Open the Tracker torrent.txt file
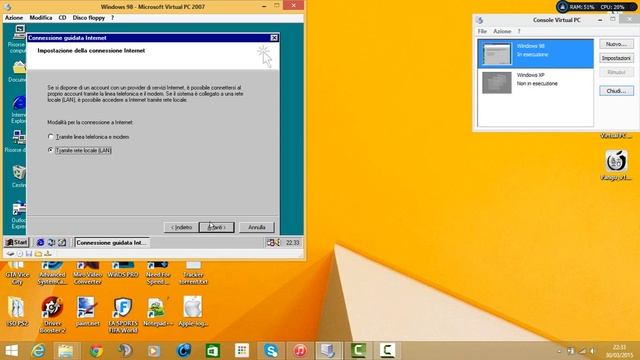The image size is (640, 360). pyautogui.click(x=193, y=273)
